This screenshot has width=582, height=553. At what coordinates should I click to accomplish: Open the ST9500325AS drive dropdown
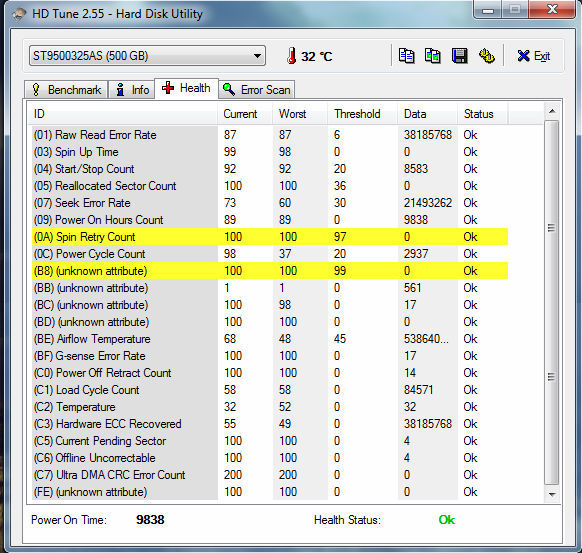147,56
